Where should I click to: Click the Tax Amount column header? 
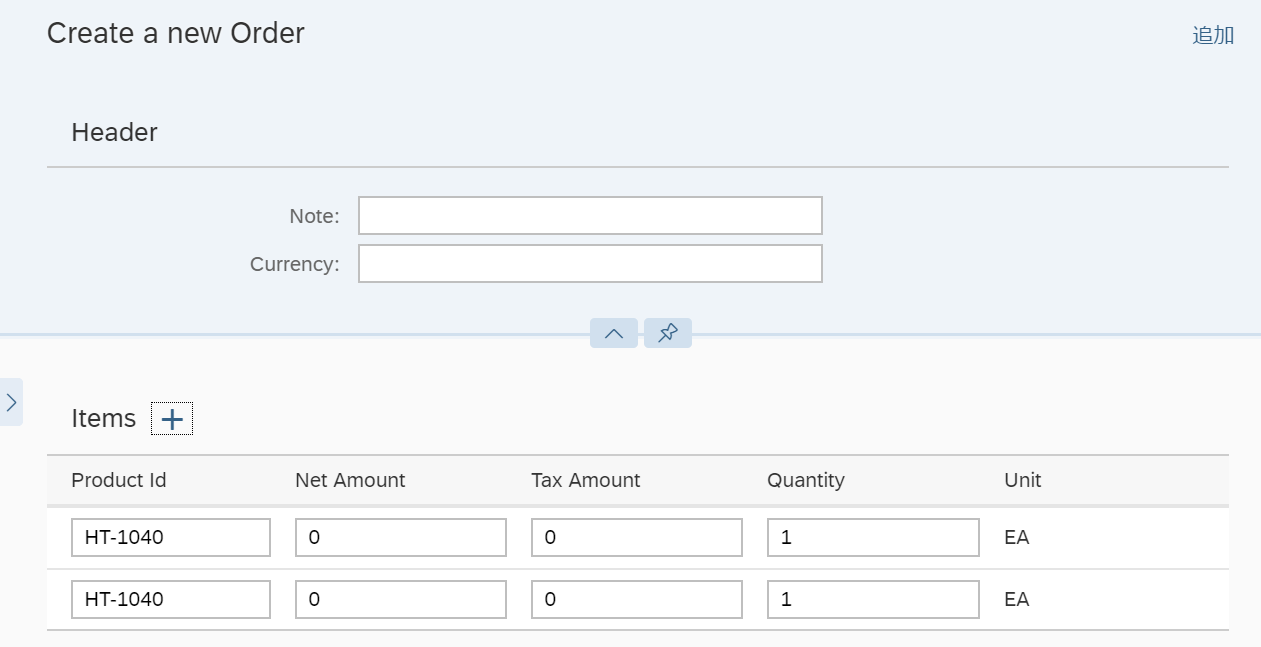[x=586, y=480]
